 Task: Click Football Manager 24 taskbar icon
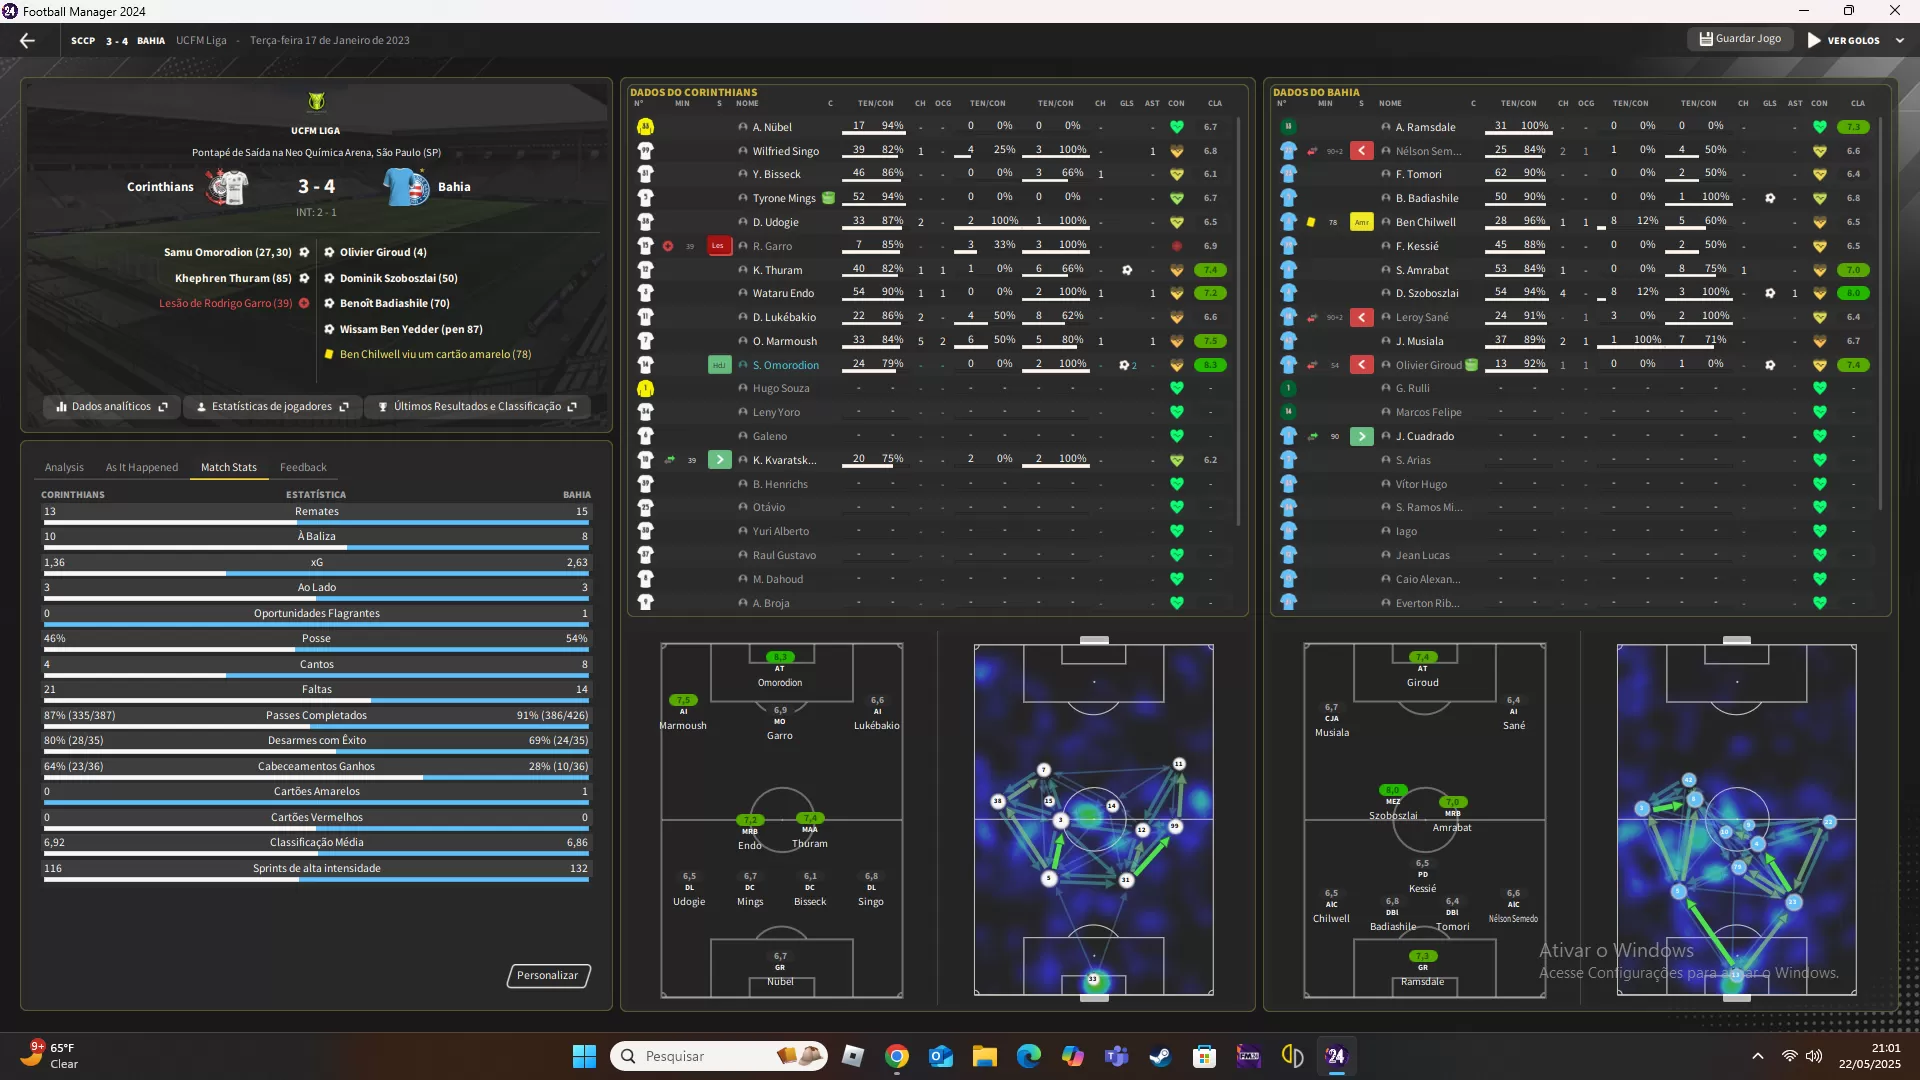[1336, 1056]
